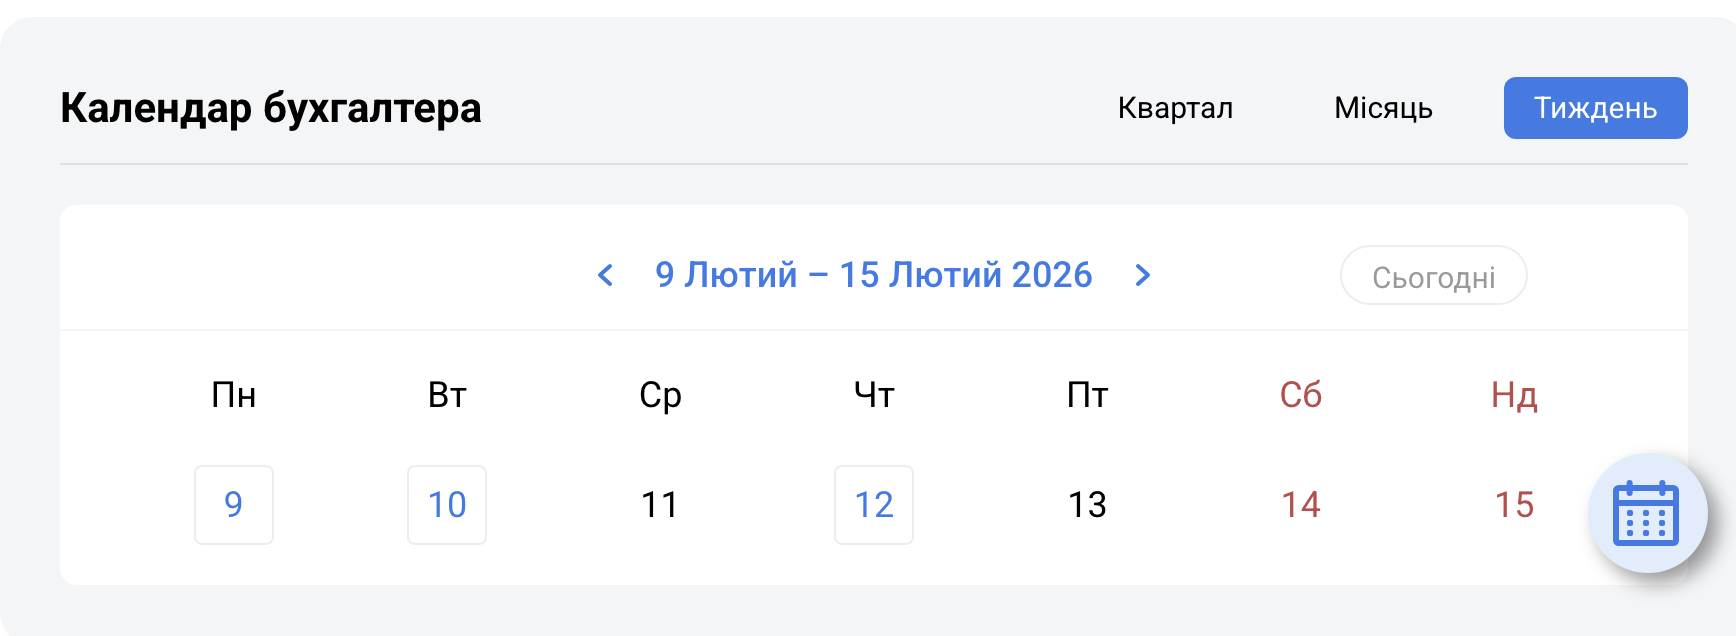Click the Пн weekday header
Image resolution: width=1736 pixels, height=636 pixels.
click(x=234, y=396)
